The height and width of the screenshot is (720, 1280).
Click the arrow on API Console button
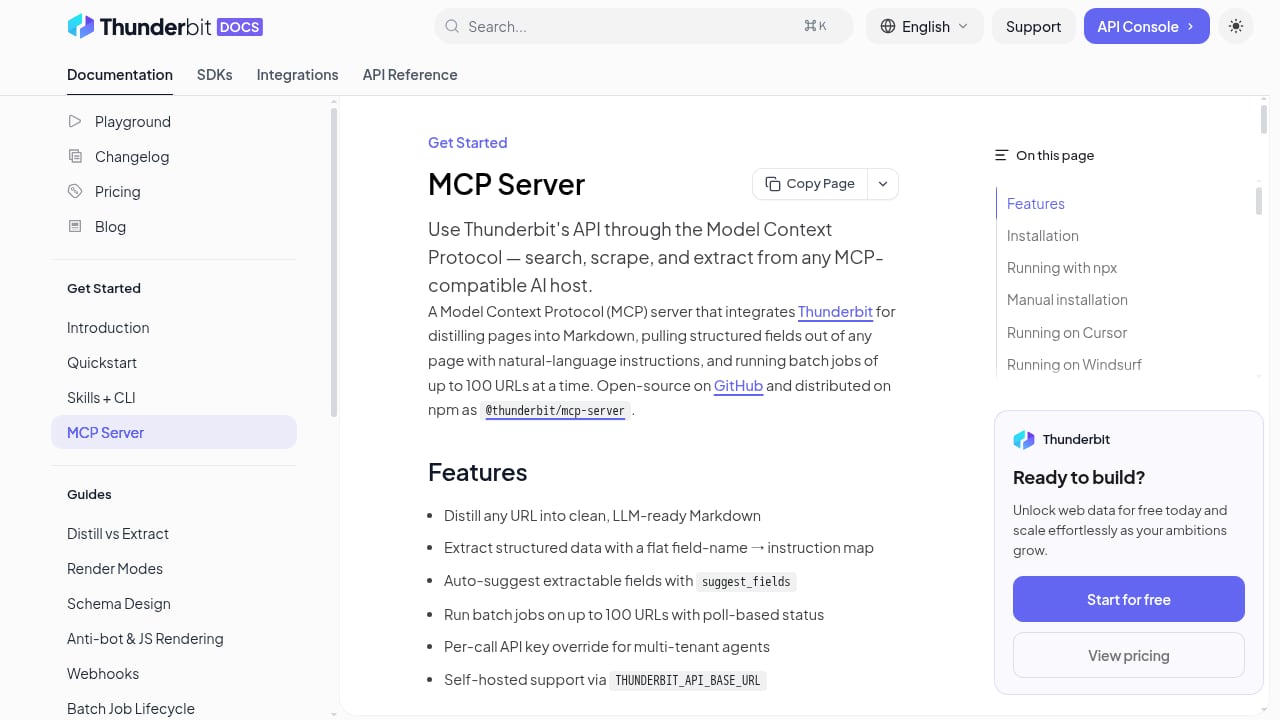(1190, 26)
